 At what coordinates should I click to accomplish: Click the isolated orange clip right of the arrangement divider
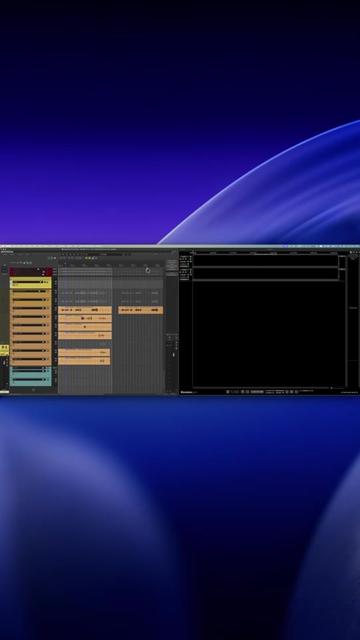coord(141,310)
